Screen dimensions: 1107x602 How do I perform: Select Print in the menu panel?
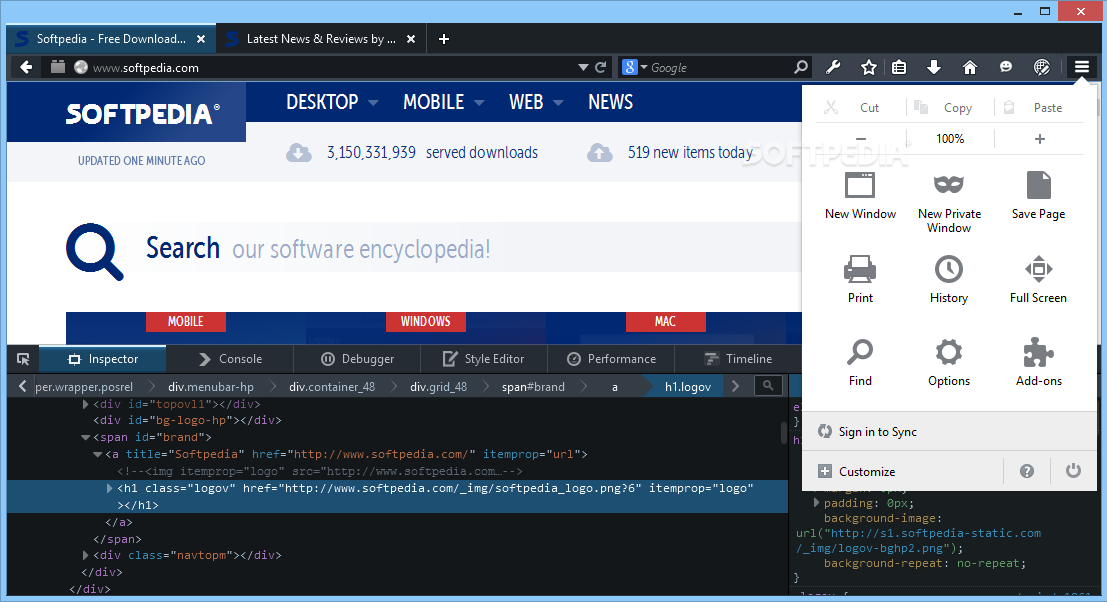pyautogui.click(x=860, y=279)
